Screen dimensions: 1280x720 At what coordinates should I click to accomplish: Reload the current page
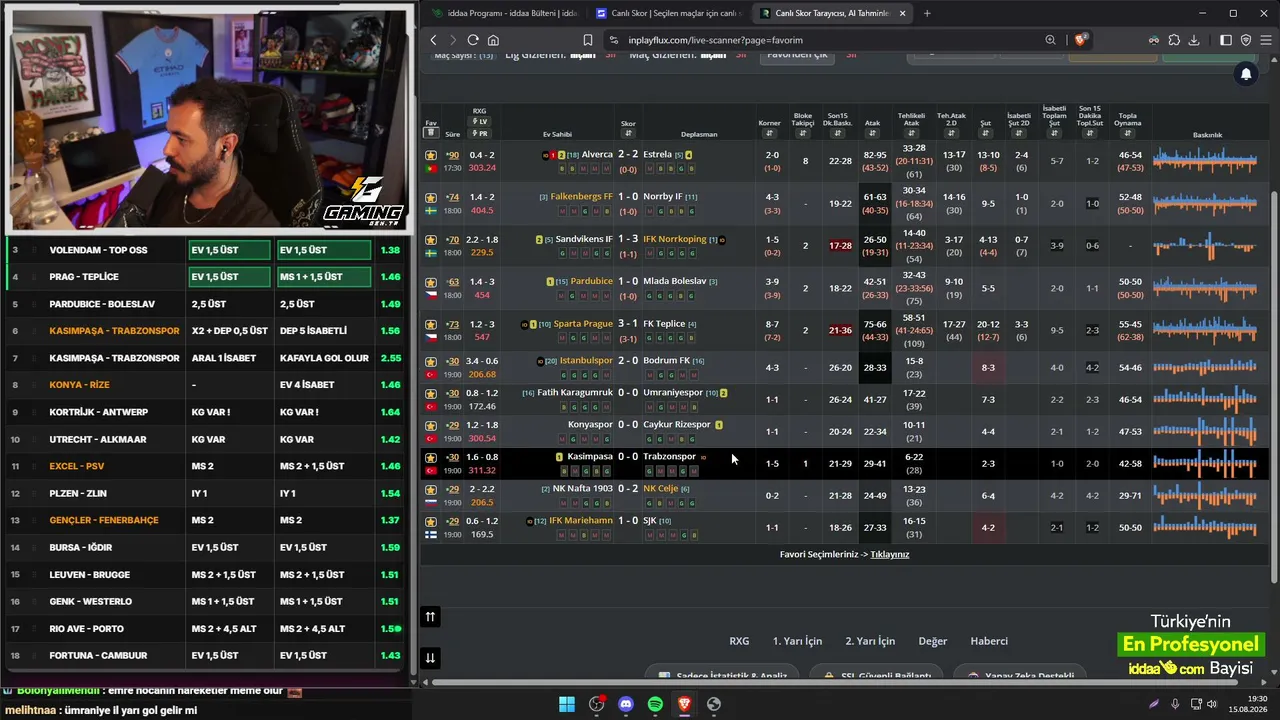473,40
